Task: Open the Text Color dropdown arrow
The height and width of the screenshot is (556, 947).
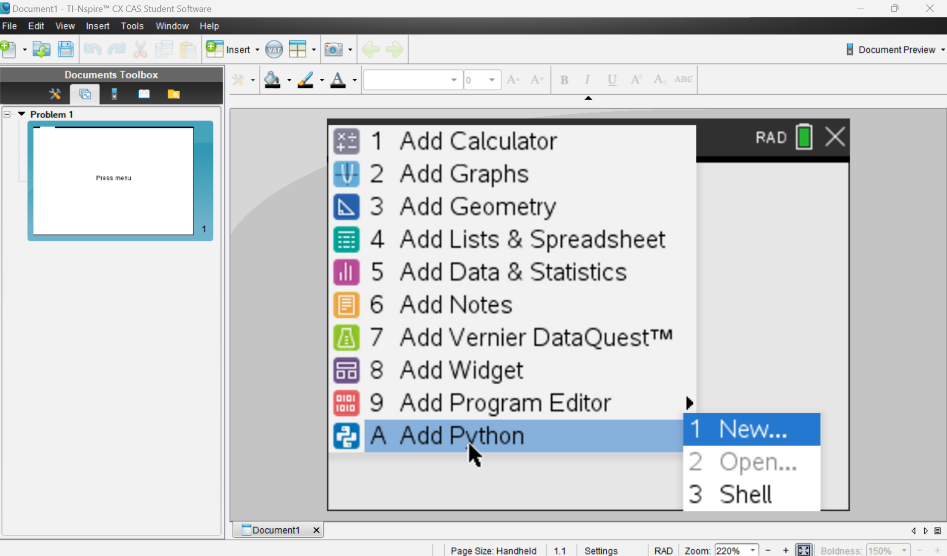Action: click(355, 80)
